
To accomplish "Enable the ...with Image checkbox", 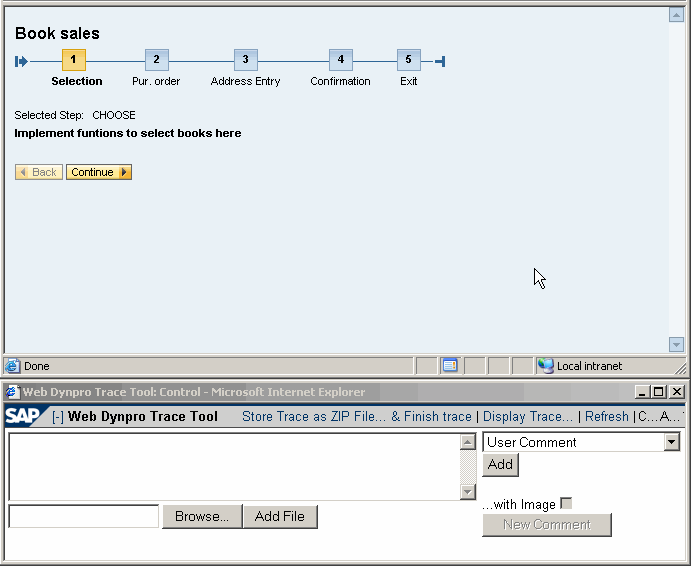I will click(566, 503).
